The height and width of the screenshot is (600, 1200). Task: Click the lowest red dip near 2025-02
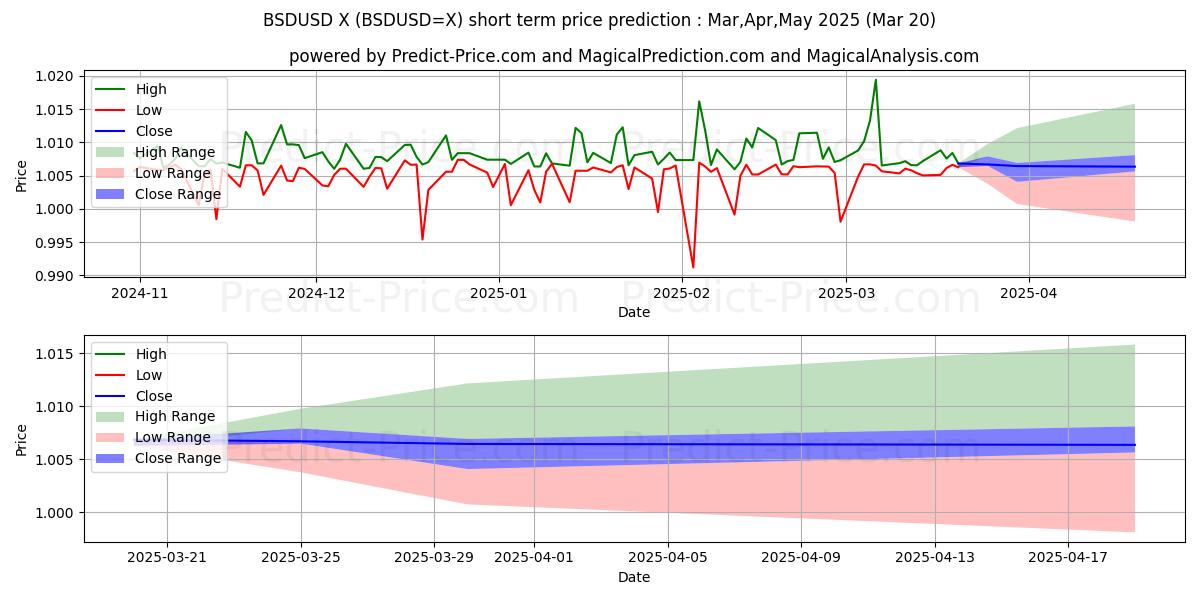click(x=693, y=267)
